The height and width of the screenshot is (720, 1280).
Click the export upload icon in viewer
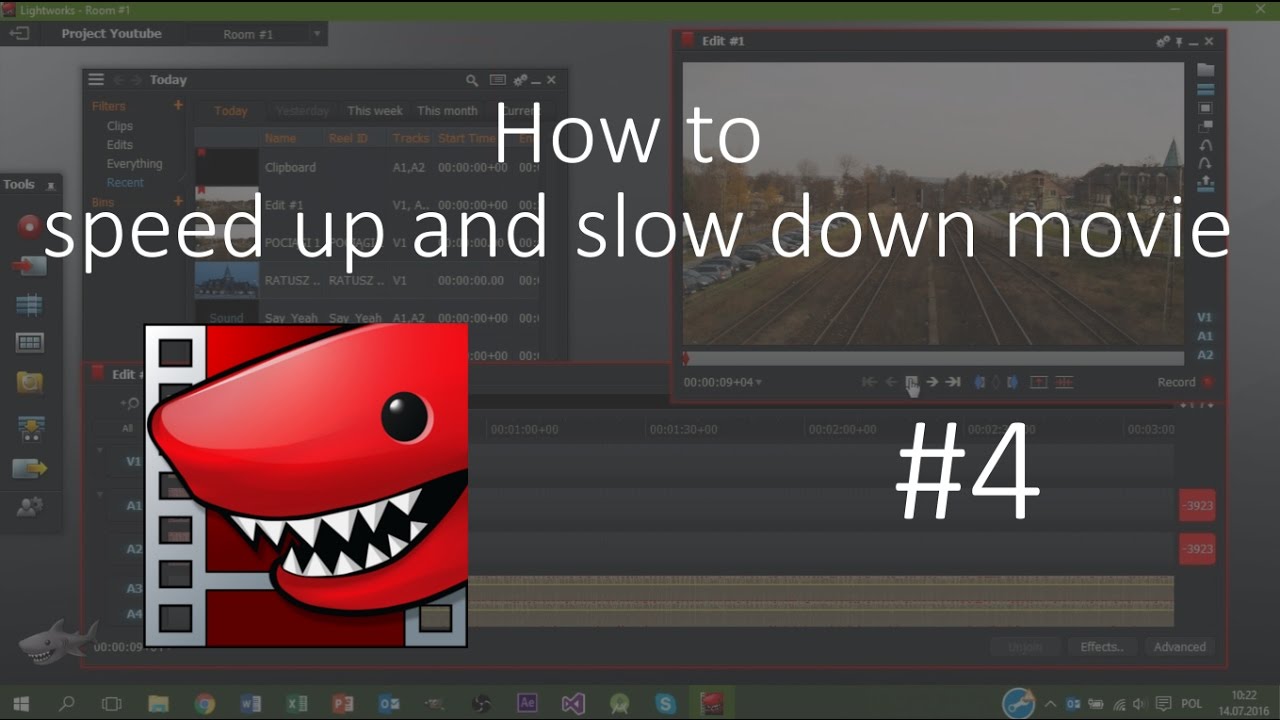pyautogui.click(x=1206, y=184)
